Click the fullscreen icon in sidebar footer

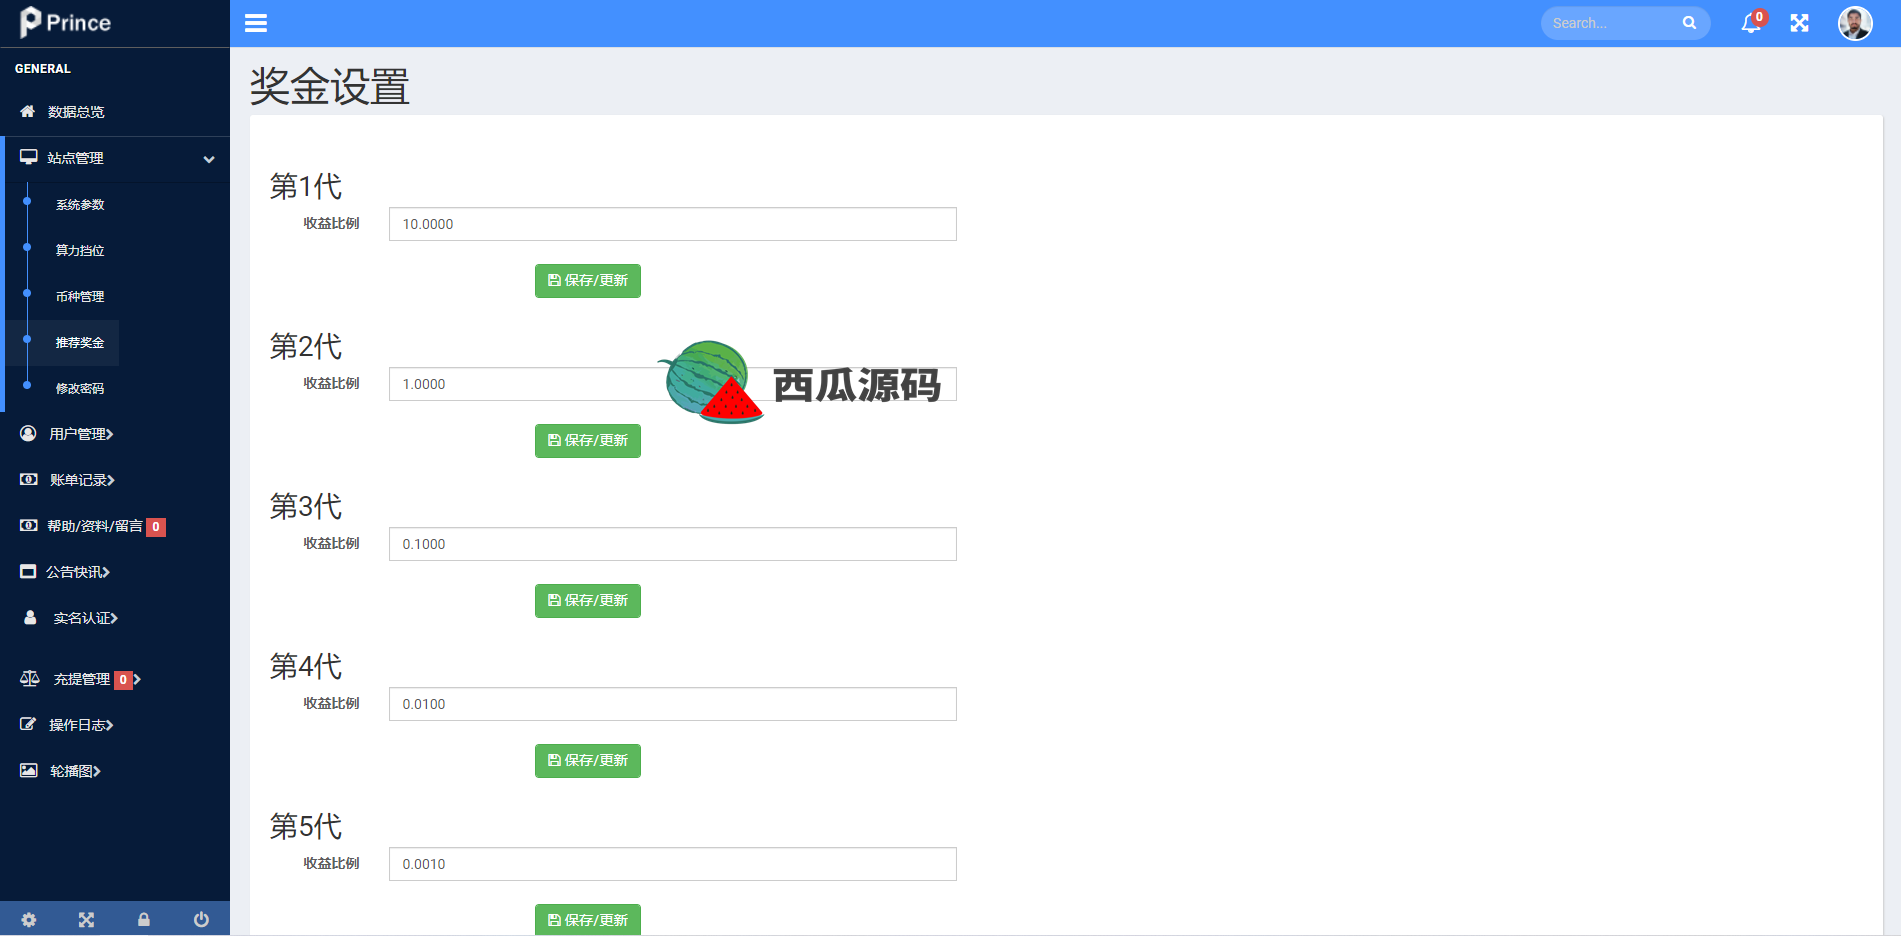(x=86, y=919)
